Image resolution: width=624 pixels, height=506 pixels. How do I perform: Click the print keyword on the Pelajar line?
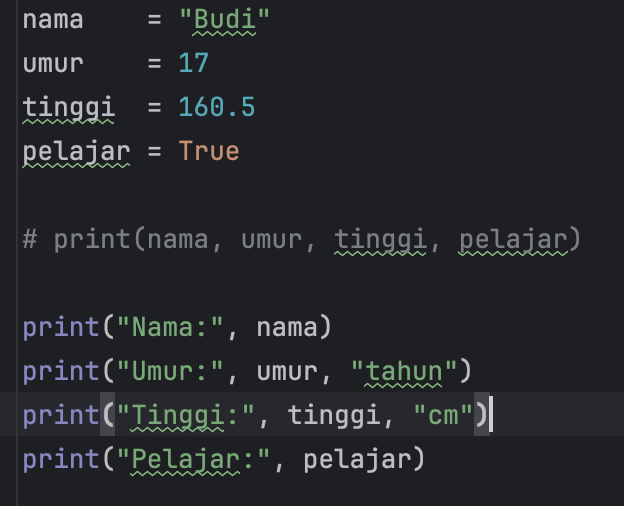pyautogui.click(x=60, y=459)
